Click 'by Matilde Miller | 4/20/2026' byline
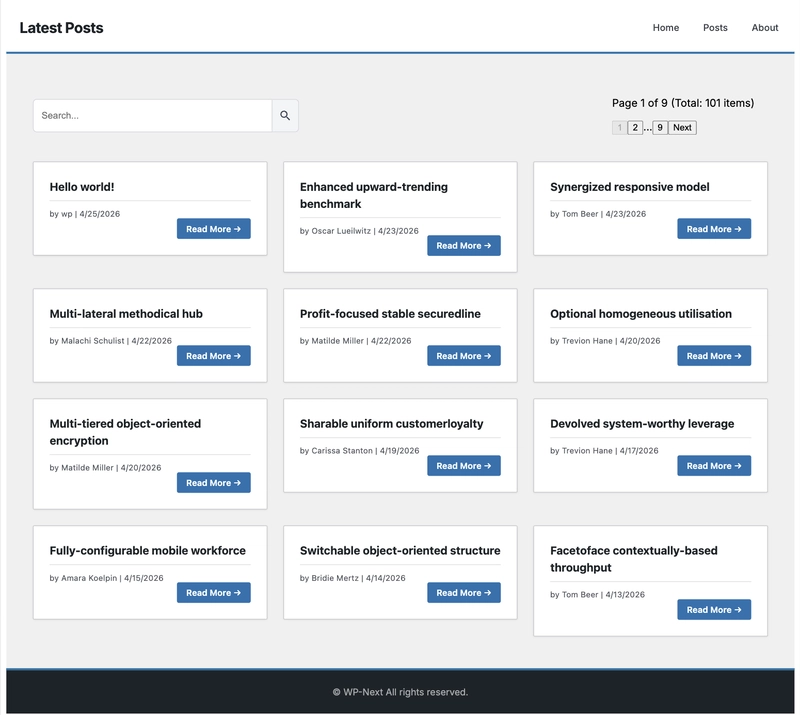 pos(105,467)
